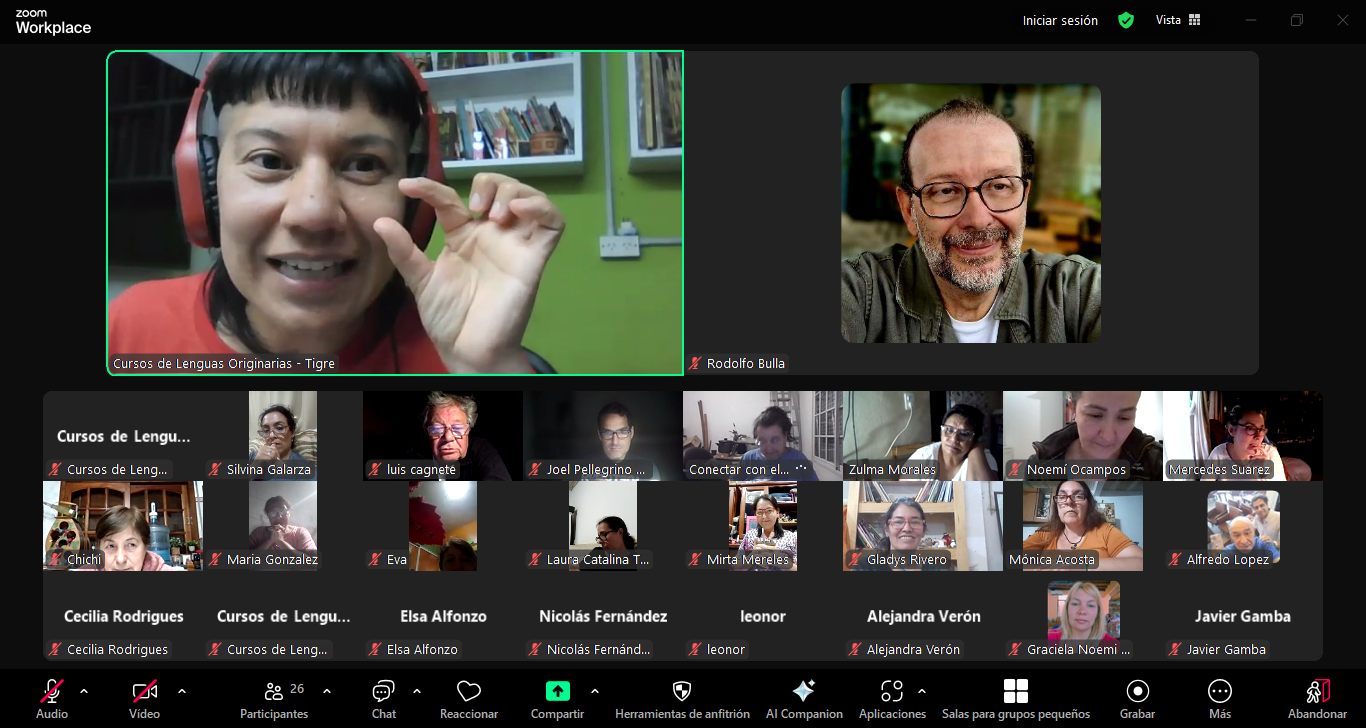This screenshot has width=1366, height=728.
Task: Open the Vista layout menu
Action: (x=1178, y=20)
